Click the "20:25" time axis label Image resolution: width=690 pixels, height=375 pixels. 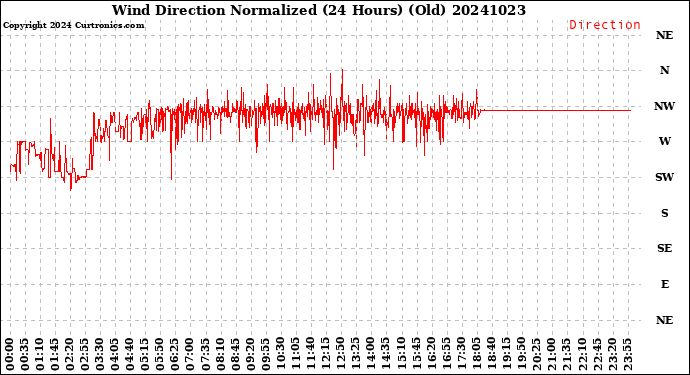coord(536,355)
